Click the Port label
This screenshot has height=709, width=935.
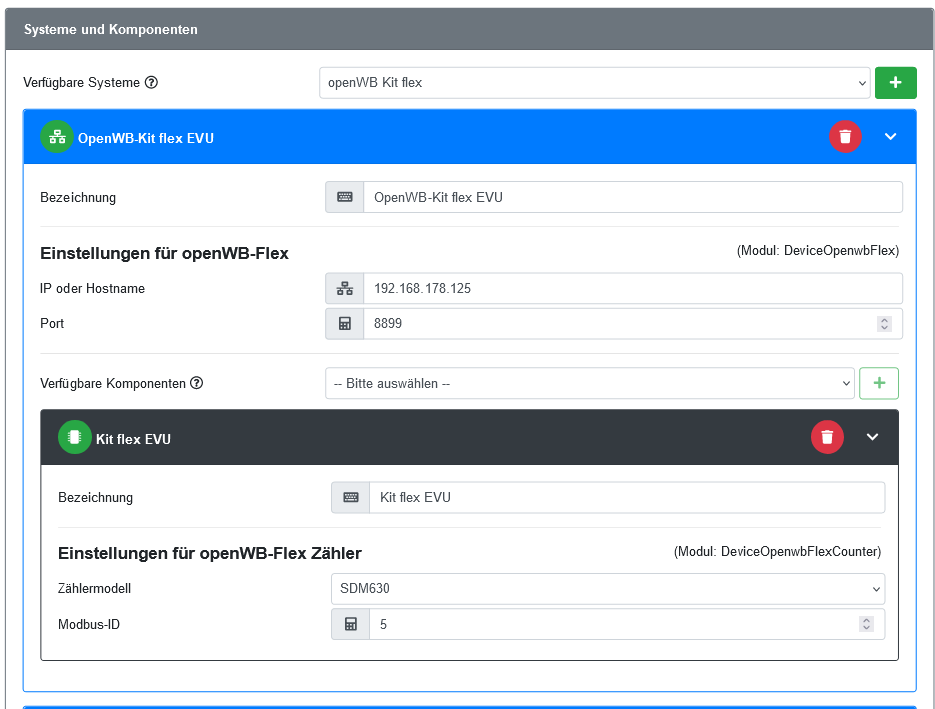coord(52,323)
